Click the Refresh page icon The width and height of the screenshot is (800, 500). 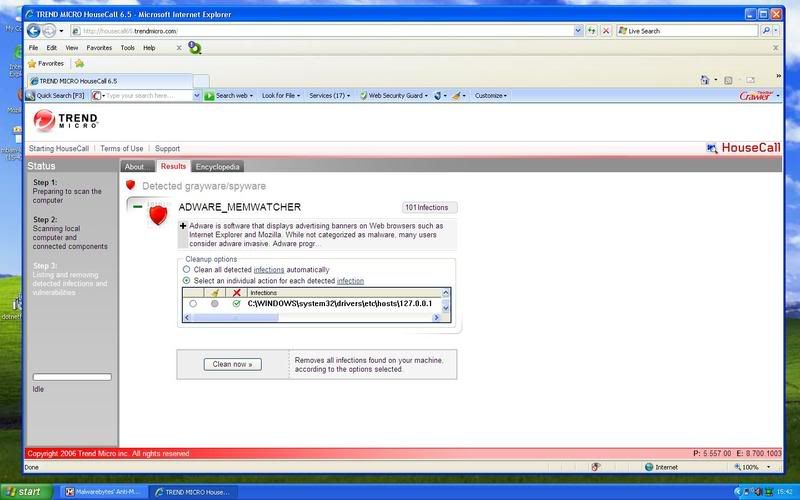click(x=591, y=31)
